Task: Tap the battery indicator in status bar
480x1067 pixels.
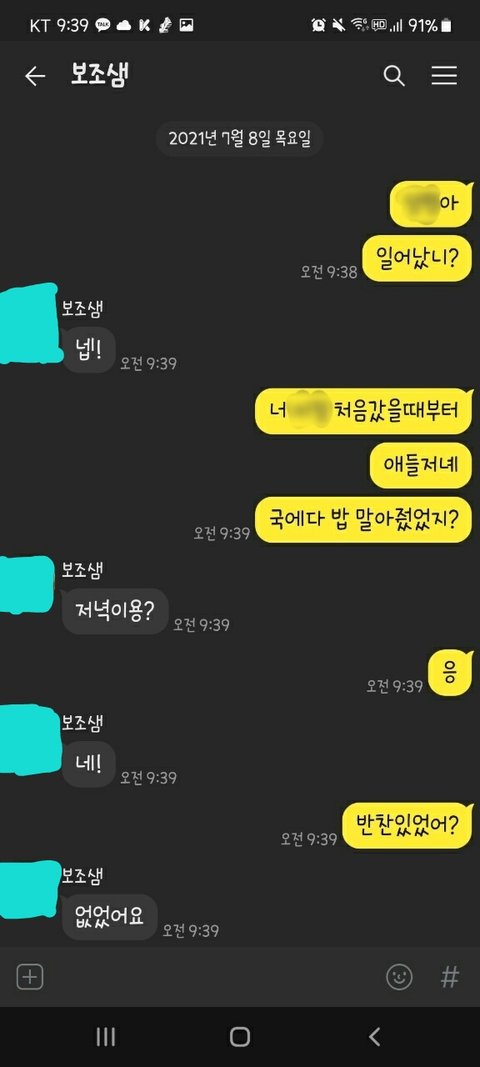Action: [446, 26]
